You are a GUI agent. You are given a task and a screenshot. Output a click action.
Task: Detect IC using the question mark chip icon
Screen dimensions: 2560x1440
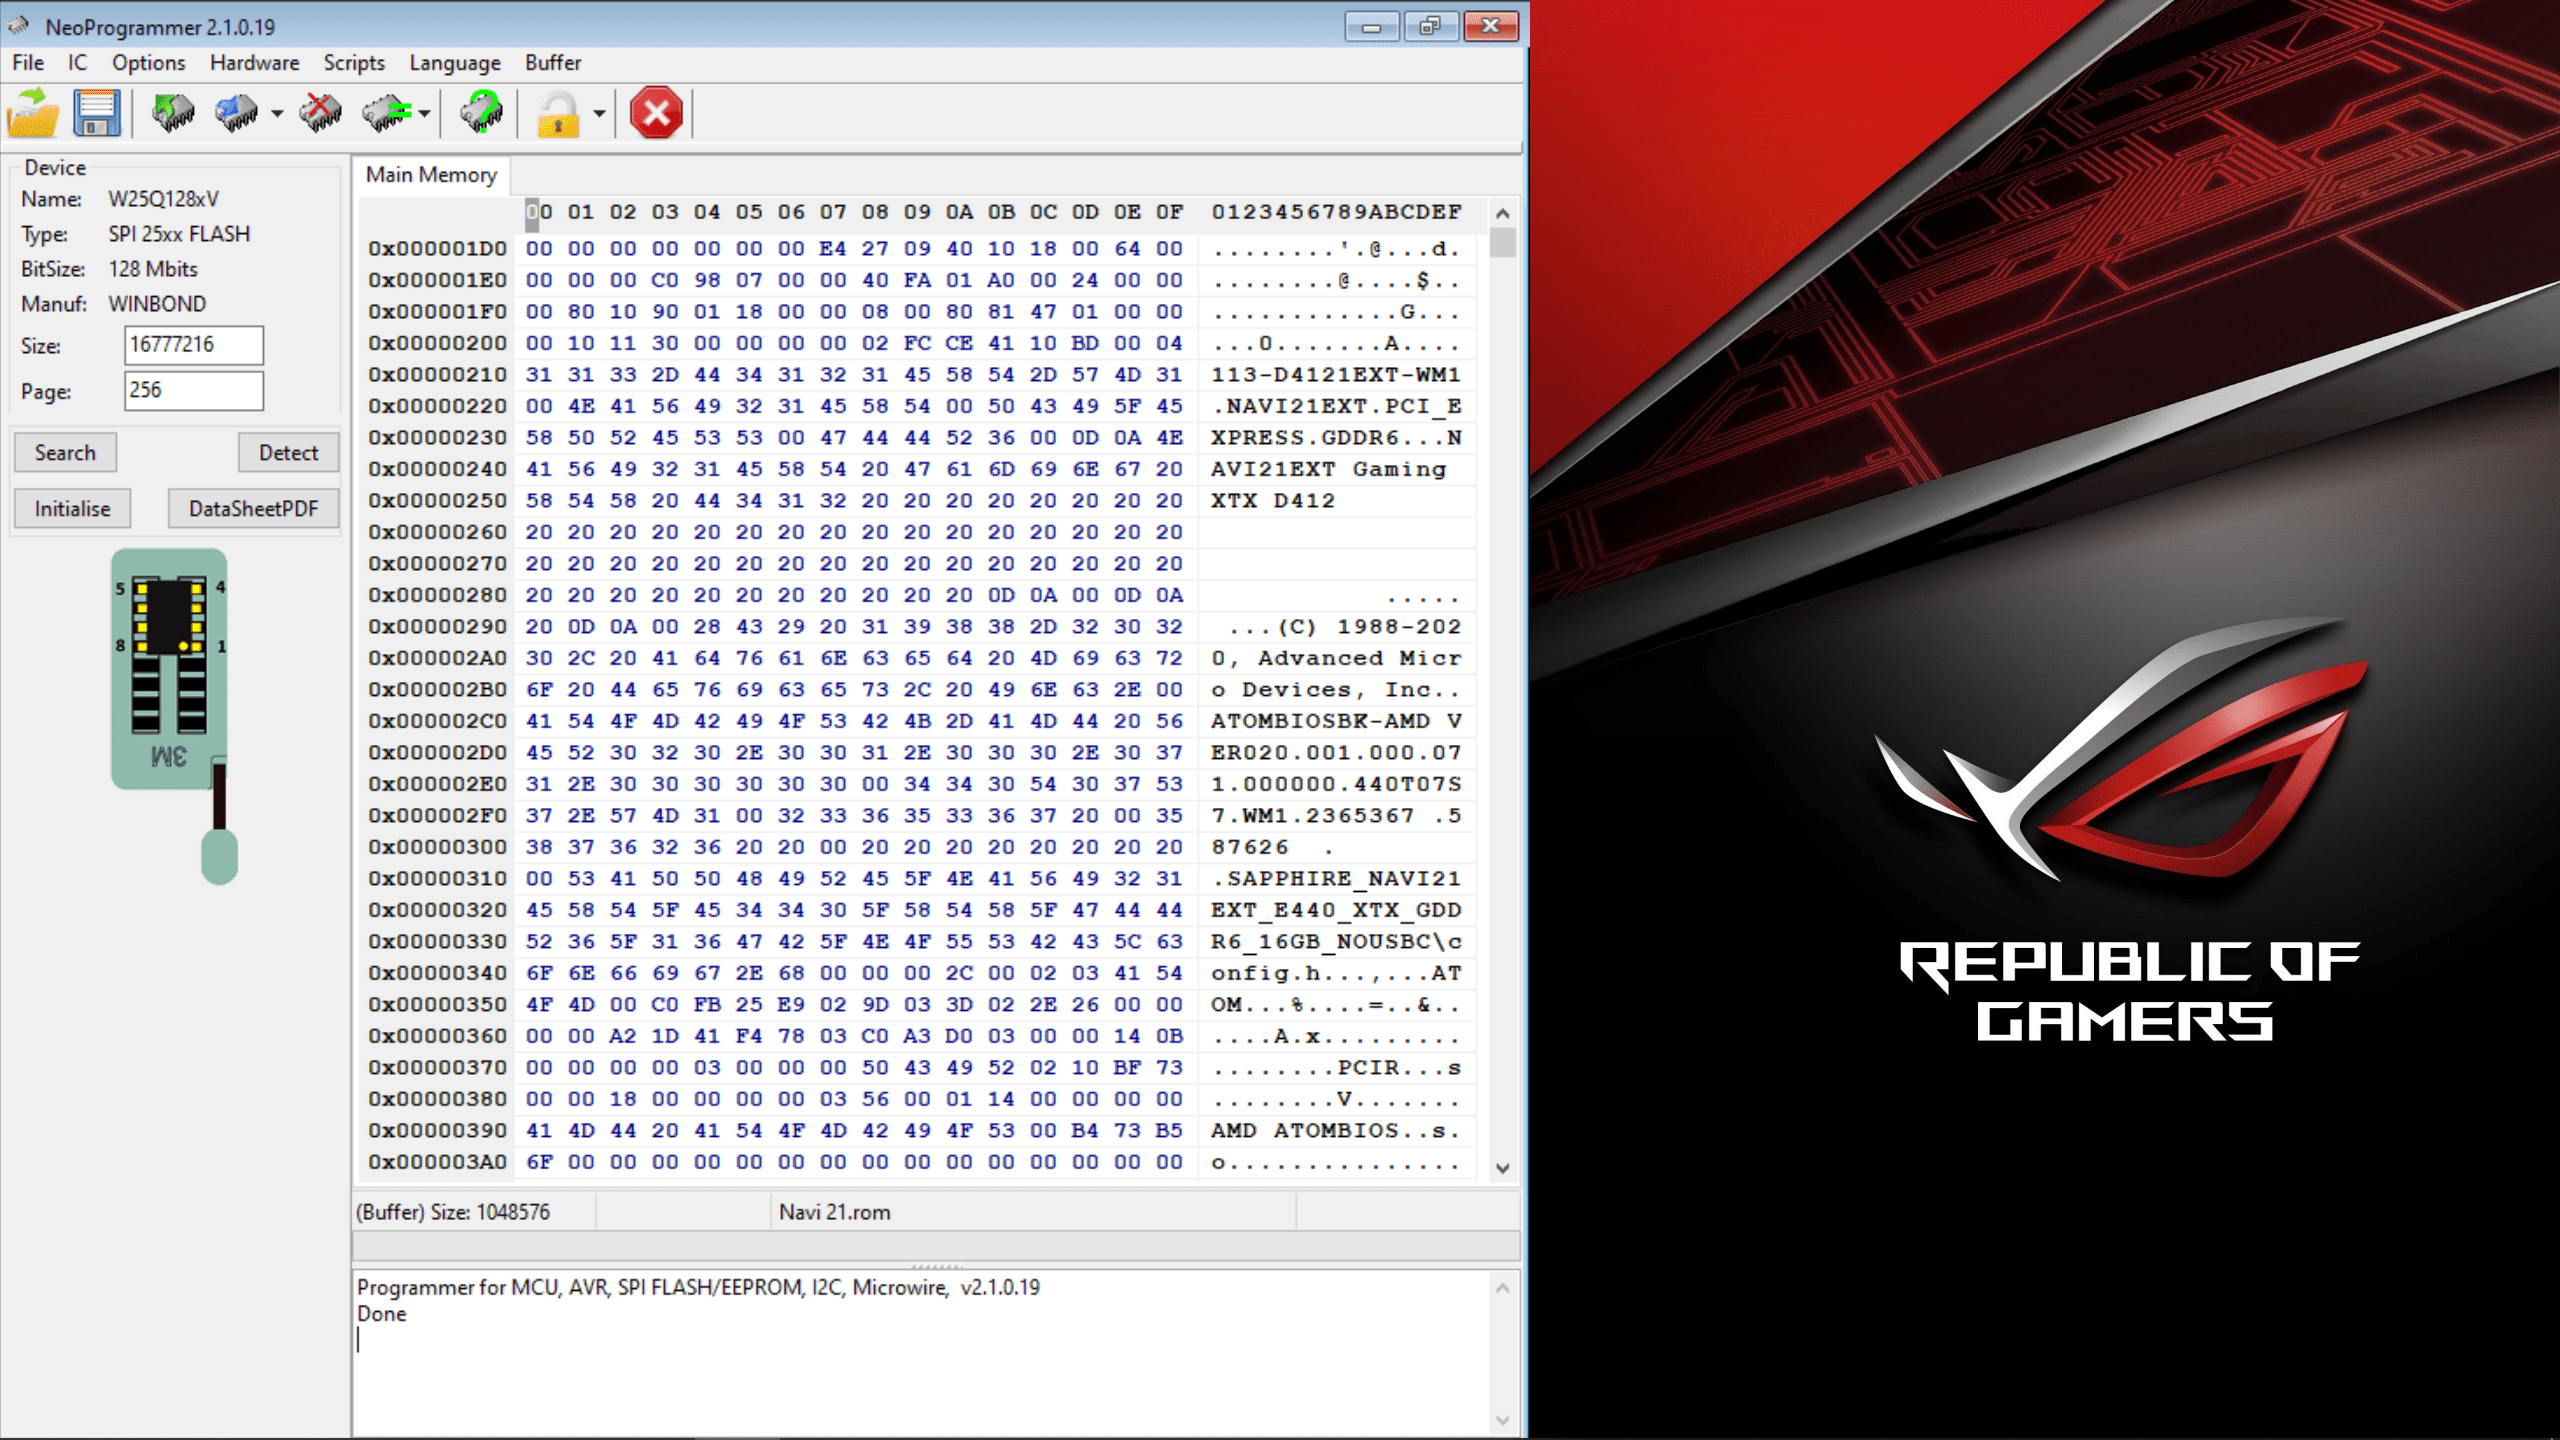[x=482, y=112]
